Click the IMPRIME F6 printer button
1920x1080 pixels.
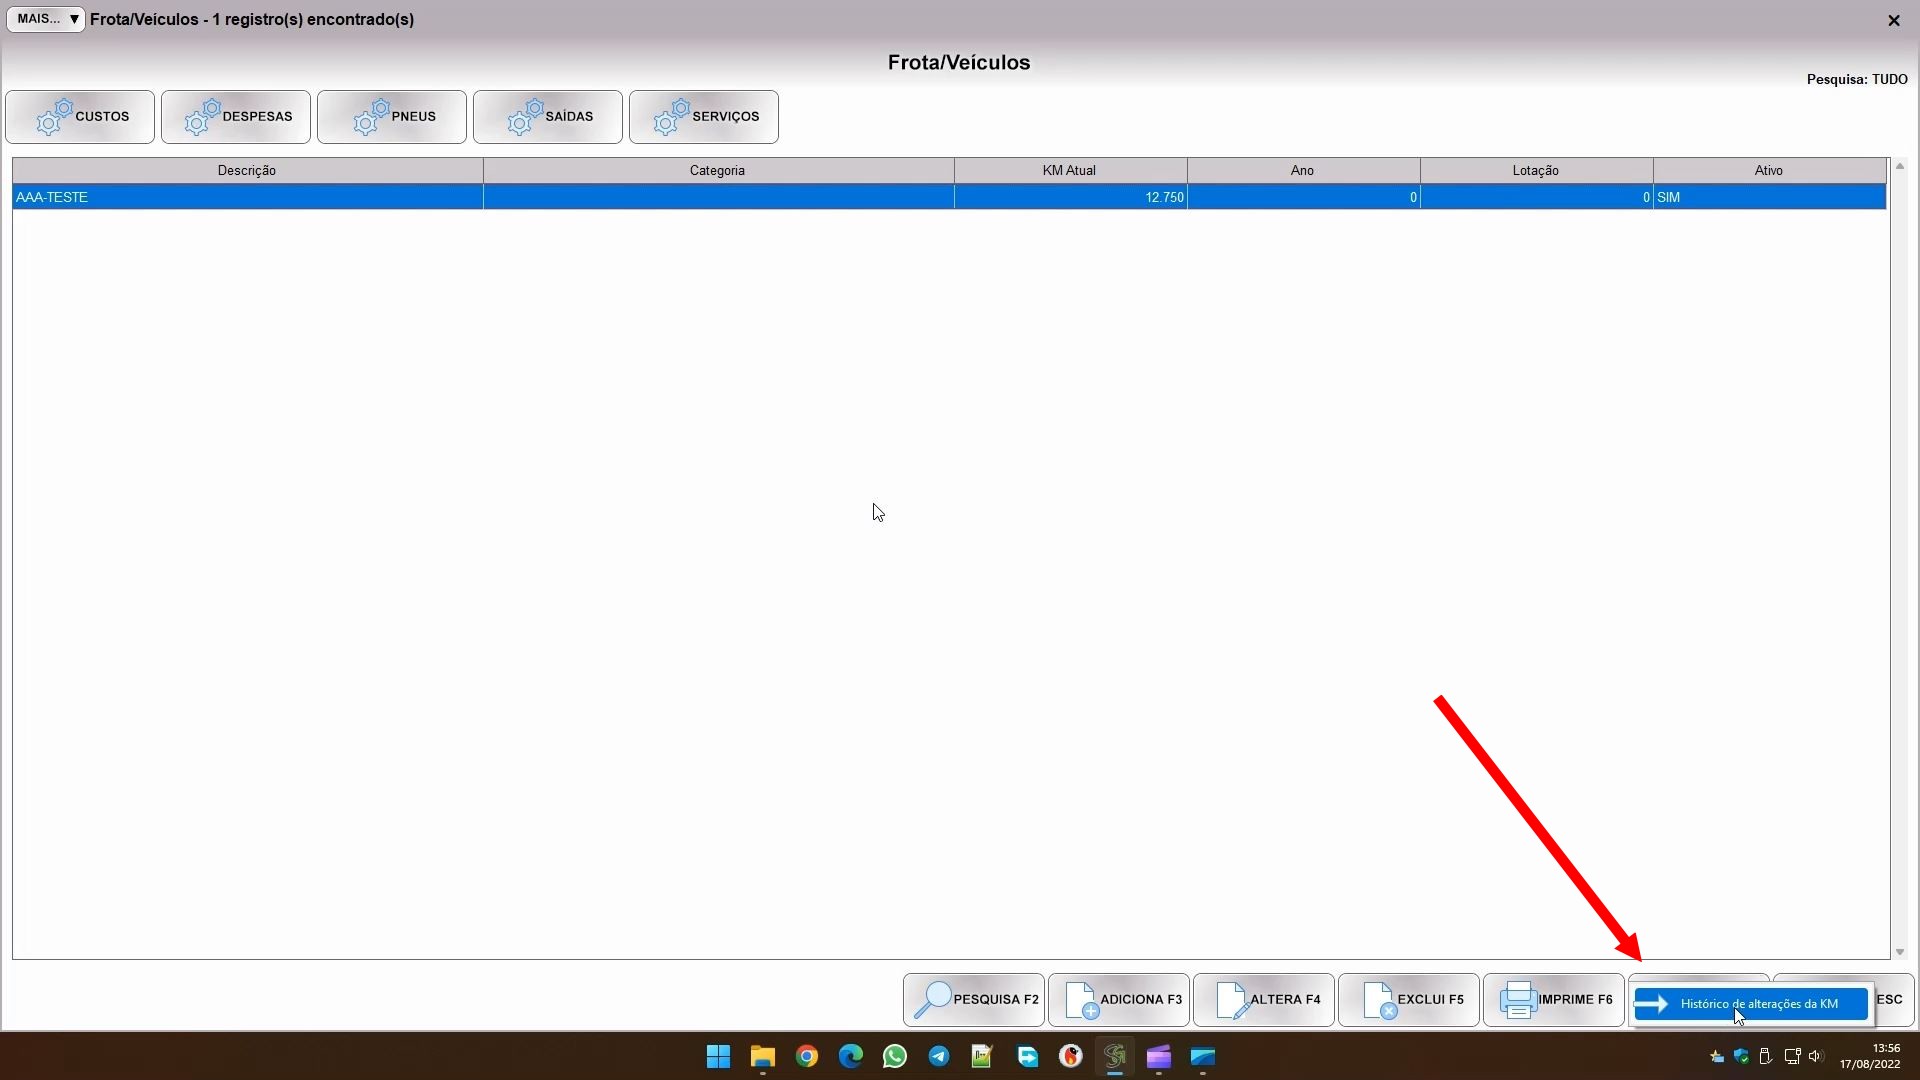pos(1554,1000)
